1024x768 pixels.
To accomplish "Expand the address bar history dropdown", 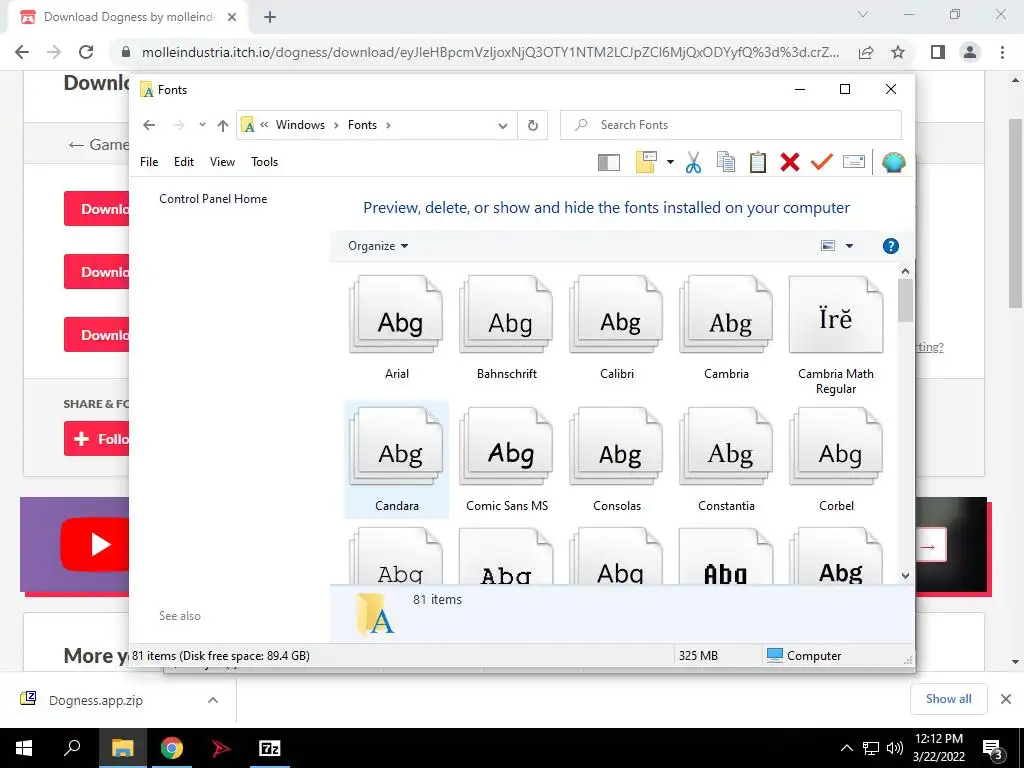I will coord(502,125).
